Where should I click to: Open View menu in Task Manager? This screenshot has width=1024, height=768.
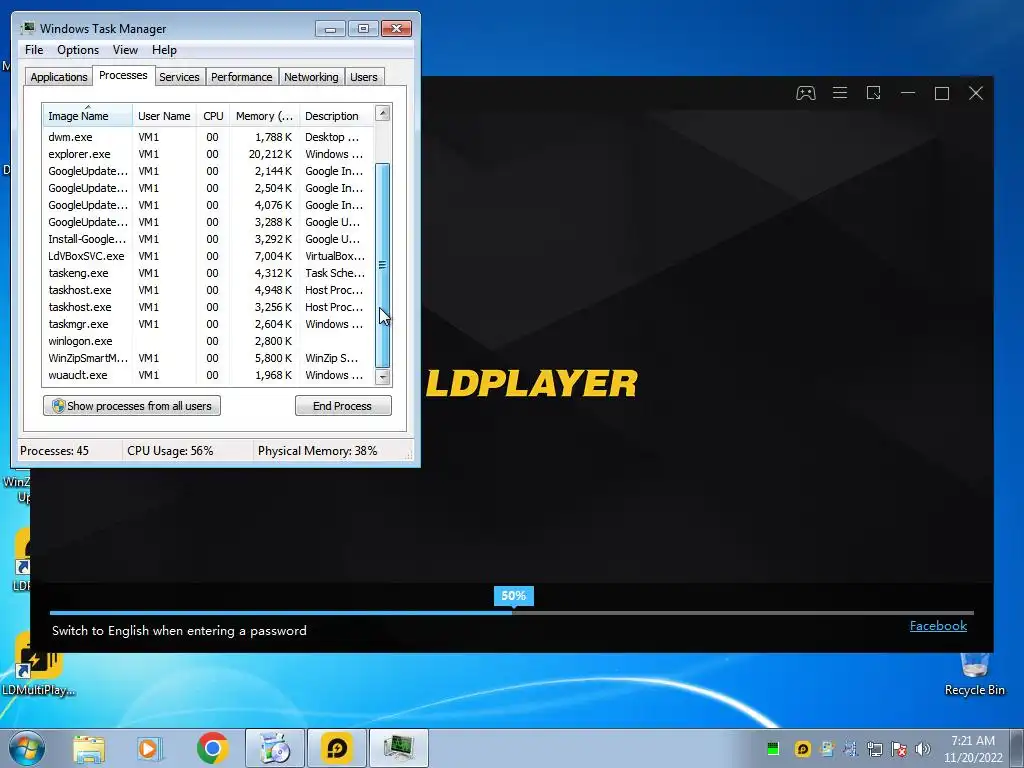(x=125, y=50)
